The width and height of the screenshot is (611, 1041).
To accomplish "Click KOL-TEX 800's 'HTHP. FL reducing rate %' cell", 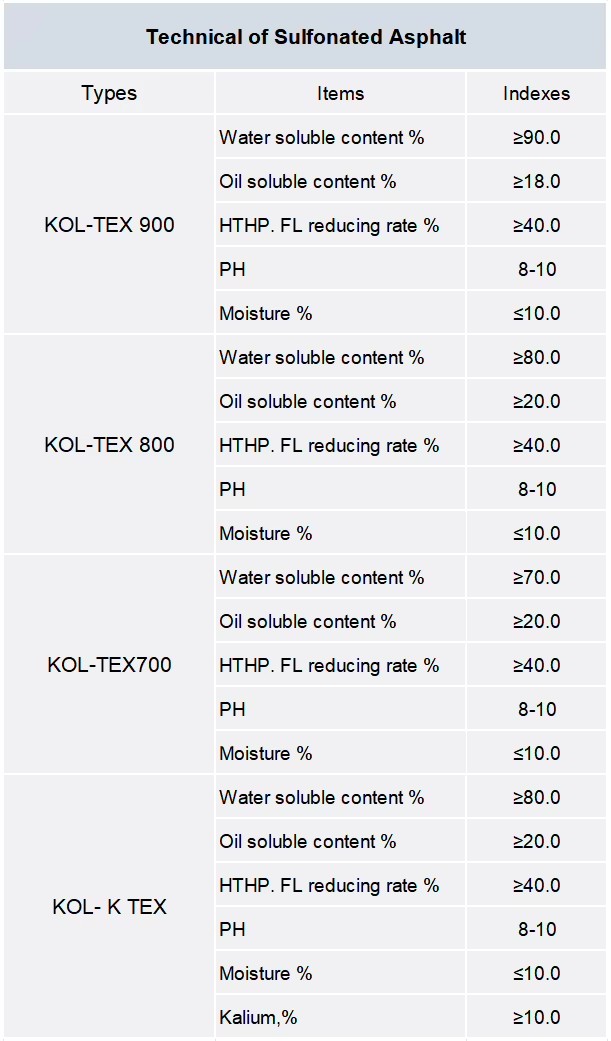I will 340,445.
